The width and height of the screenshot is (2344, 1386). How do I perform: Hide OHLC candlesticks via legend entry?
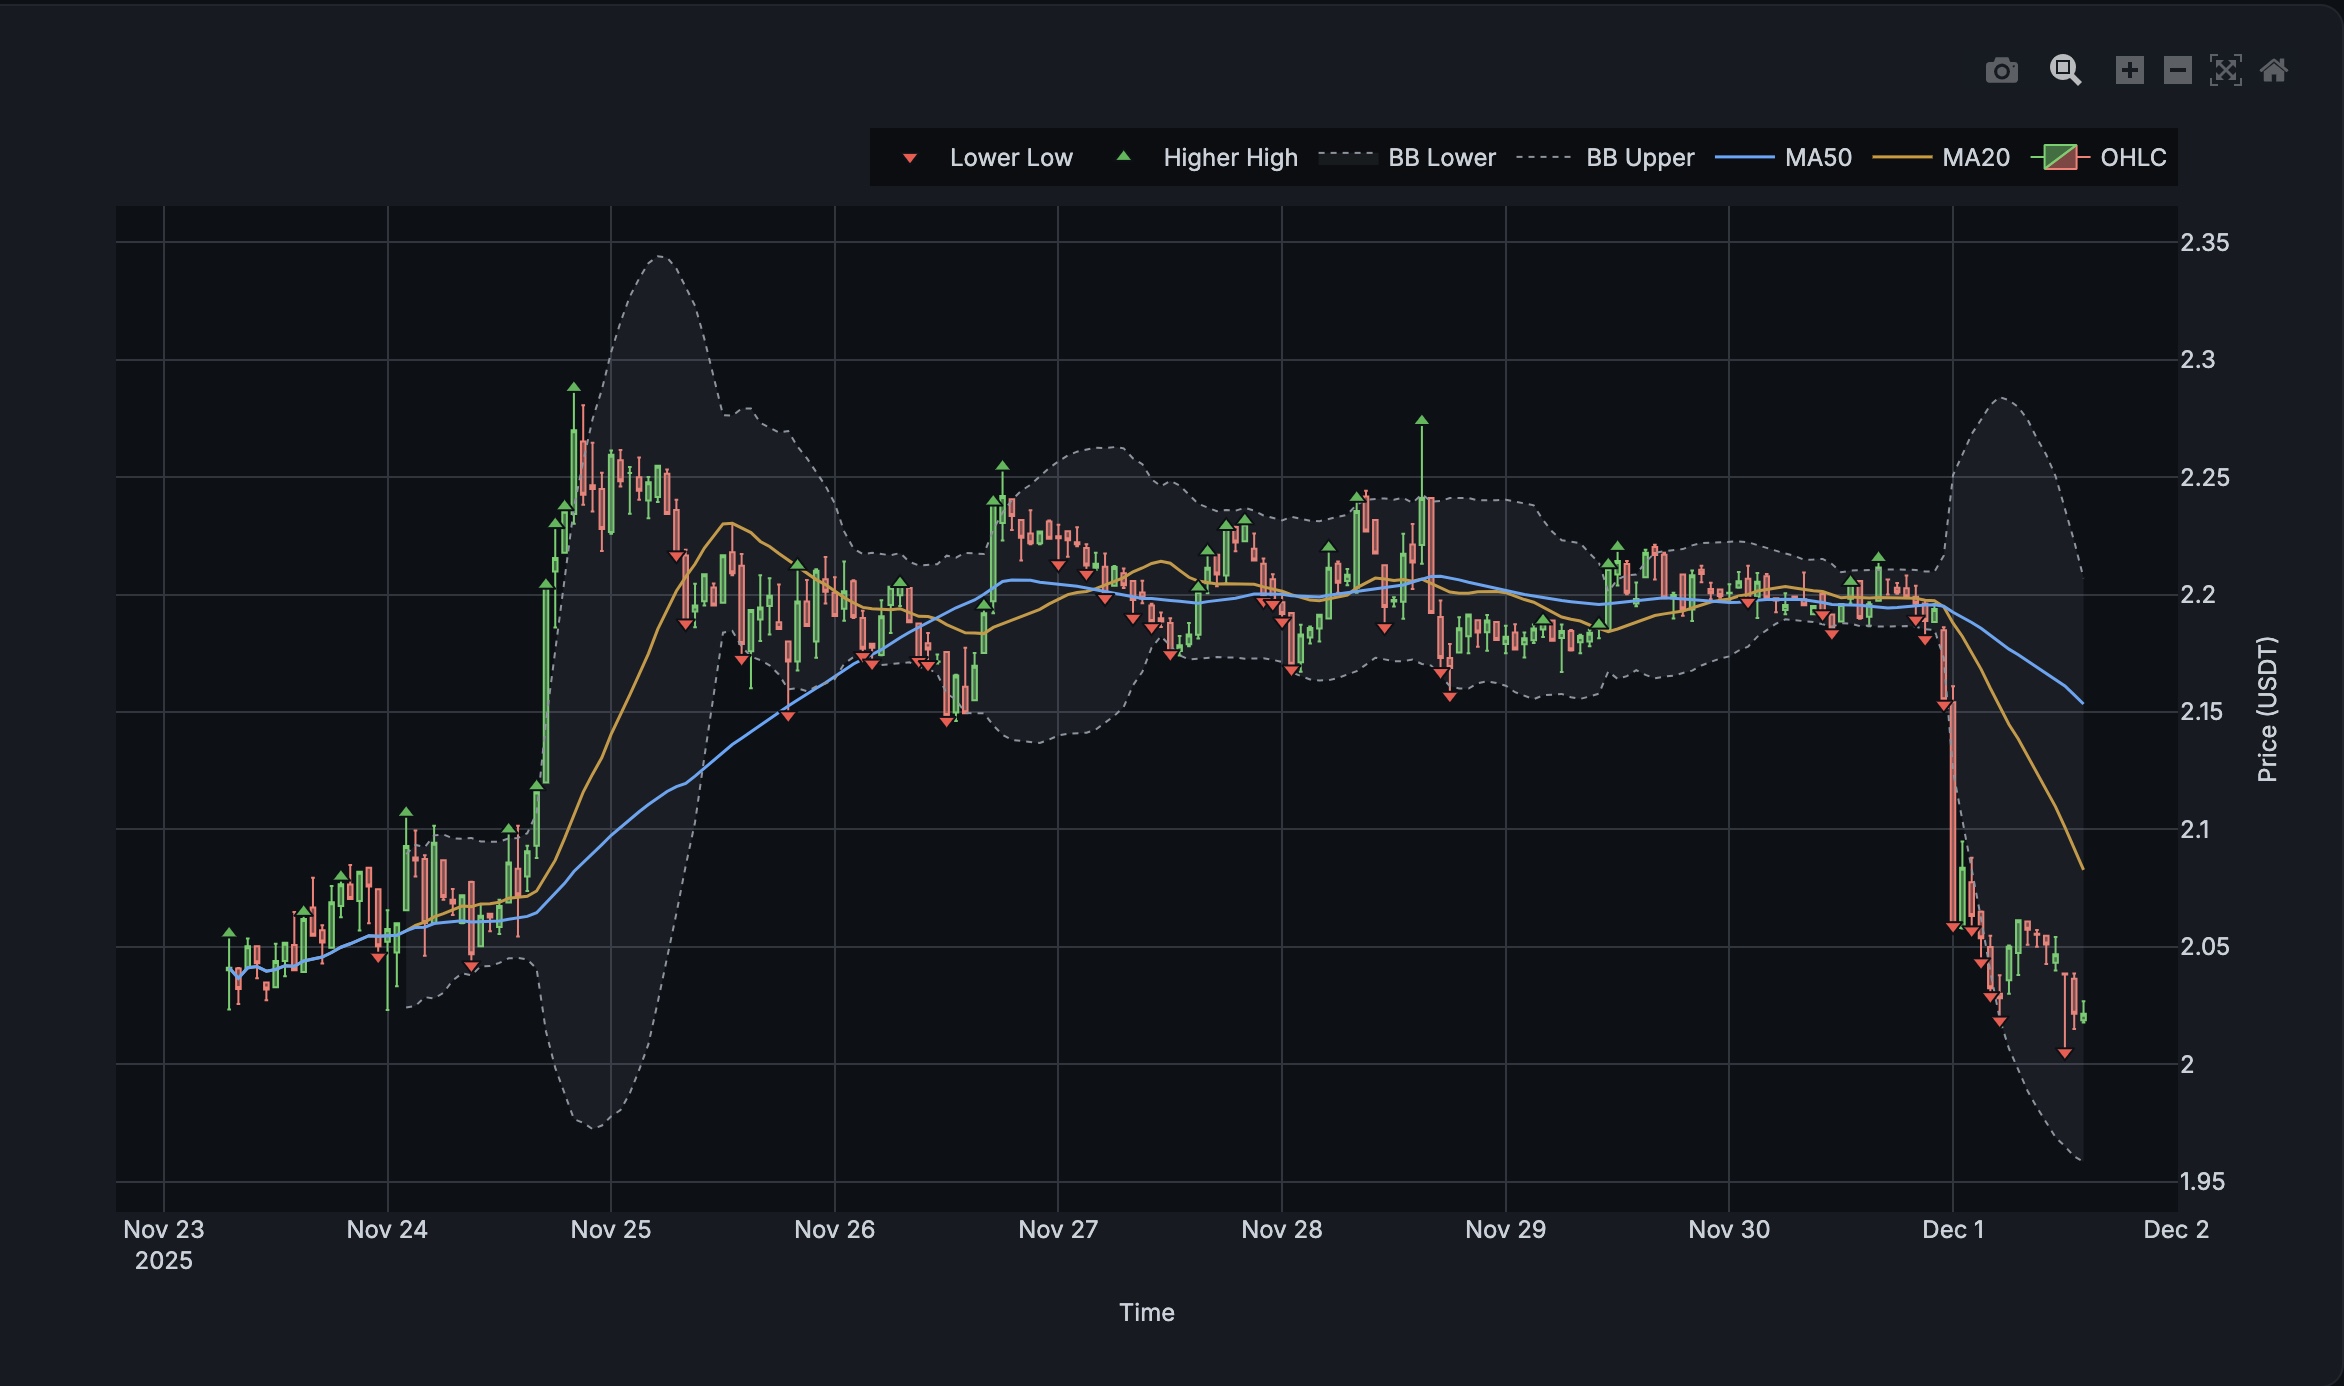point(2132,158)
